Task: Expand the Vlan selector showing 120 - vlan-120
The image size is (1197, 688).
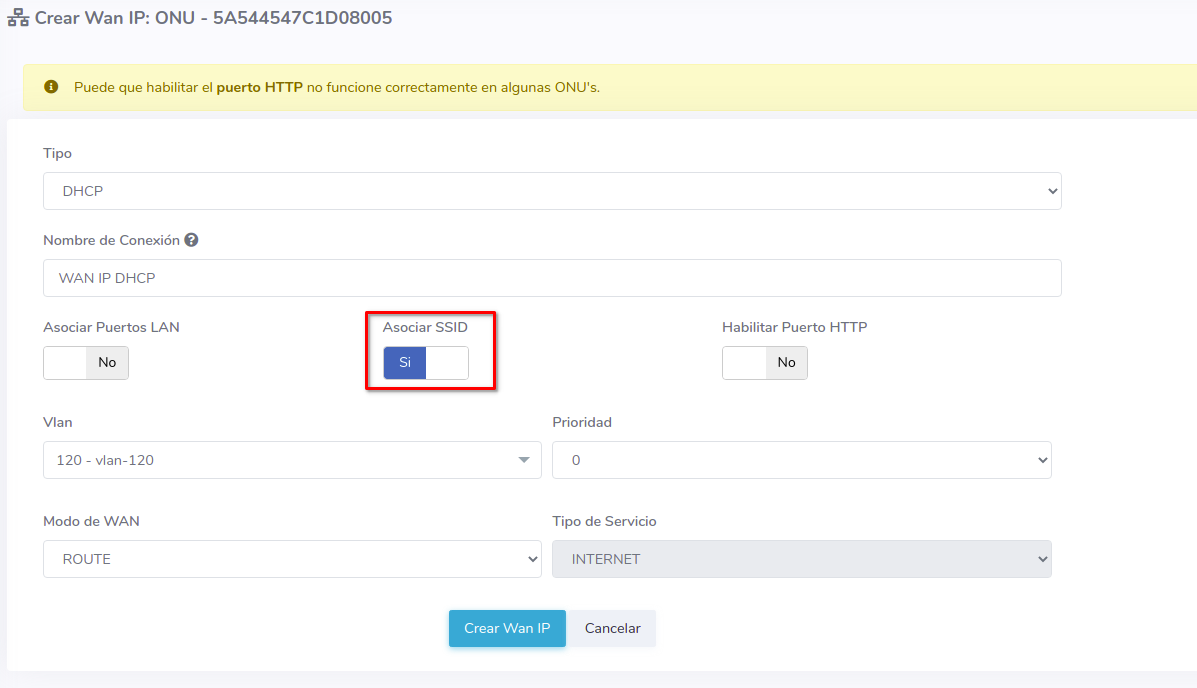Action: click(292, 460)
